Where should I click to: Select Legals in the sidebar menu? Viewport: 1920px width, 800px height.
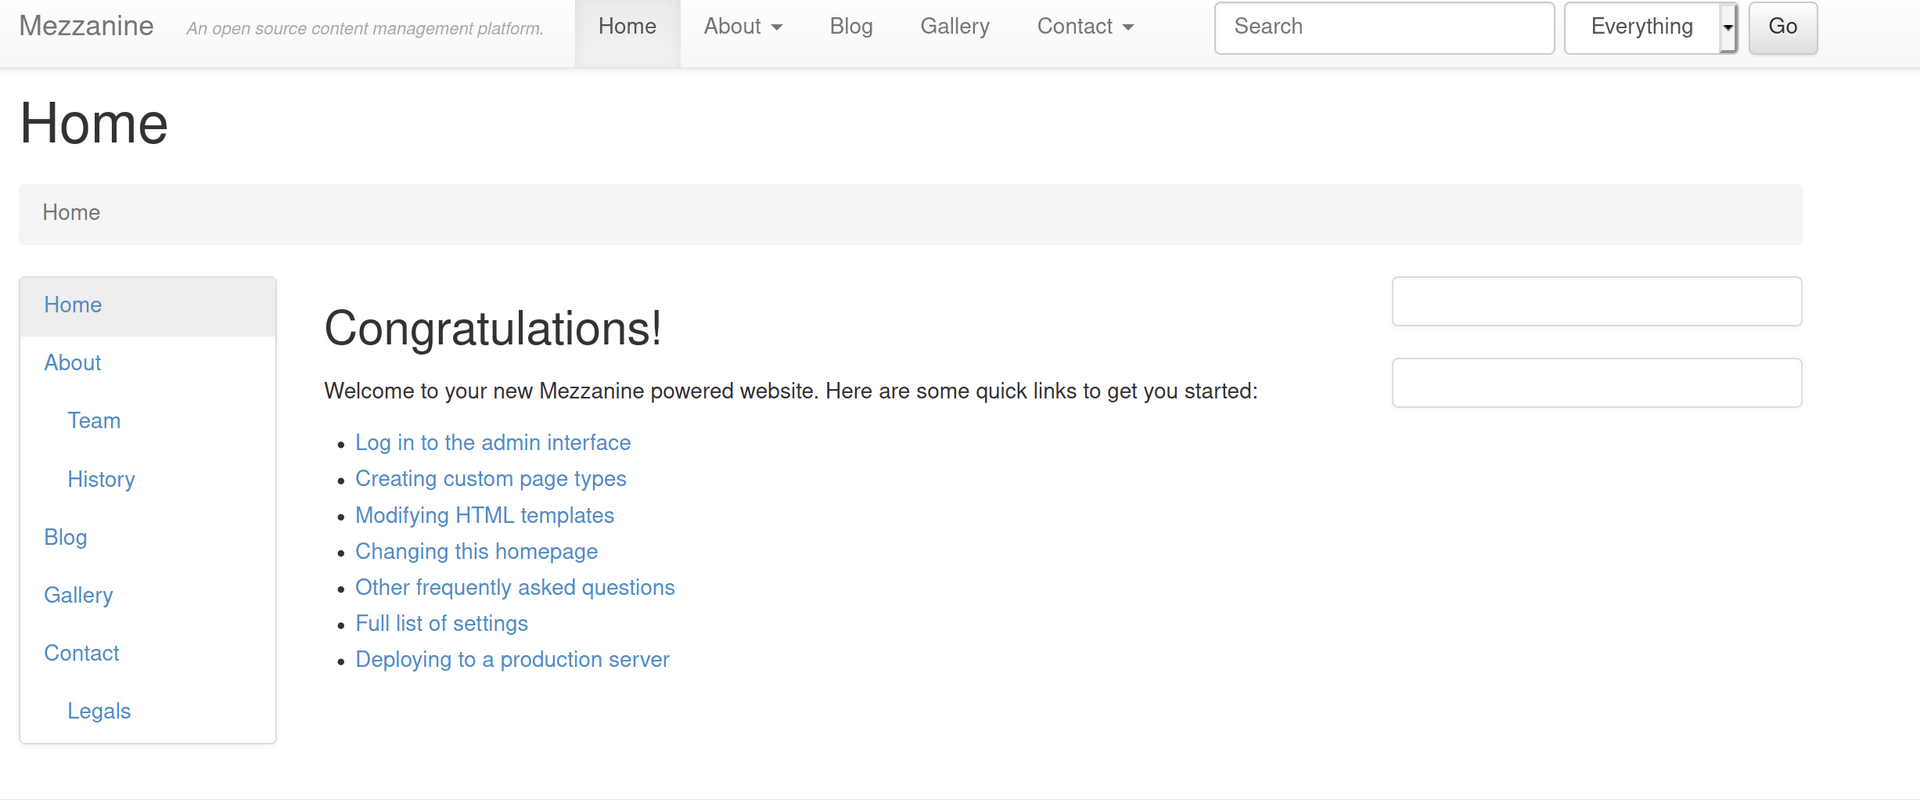pos(99,711)
